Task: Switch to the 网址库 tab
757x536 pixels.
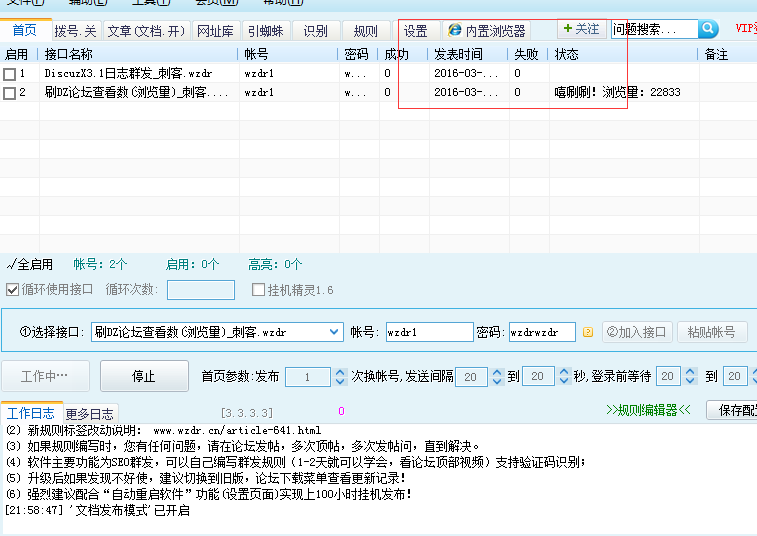Action: click(x=215, y=31)
